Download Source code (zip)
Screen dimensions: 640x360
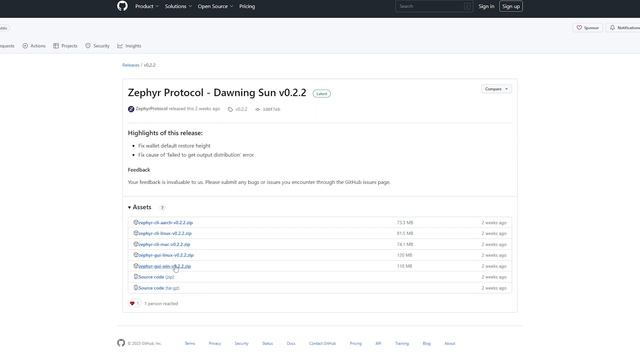pyautogui.click(x=156, y=277)
